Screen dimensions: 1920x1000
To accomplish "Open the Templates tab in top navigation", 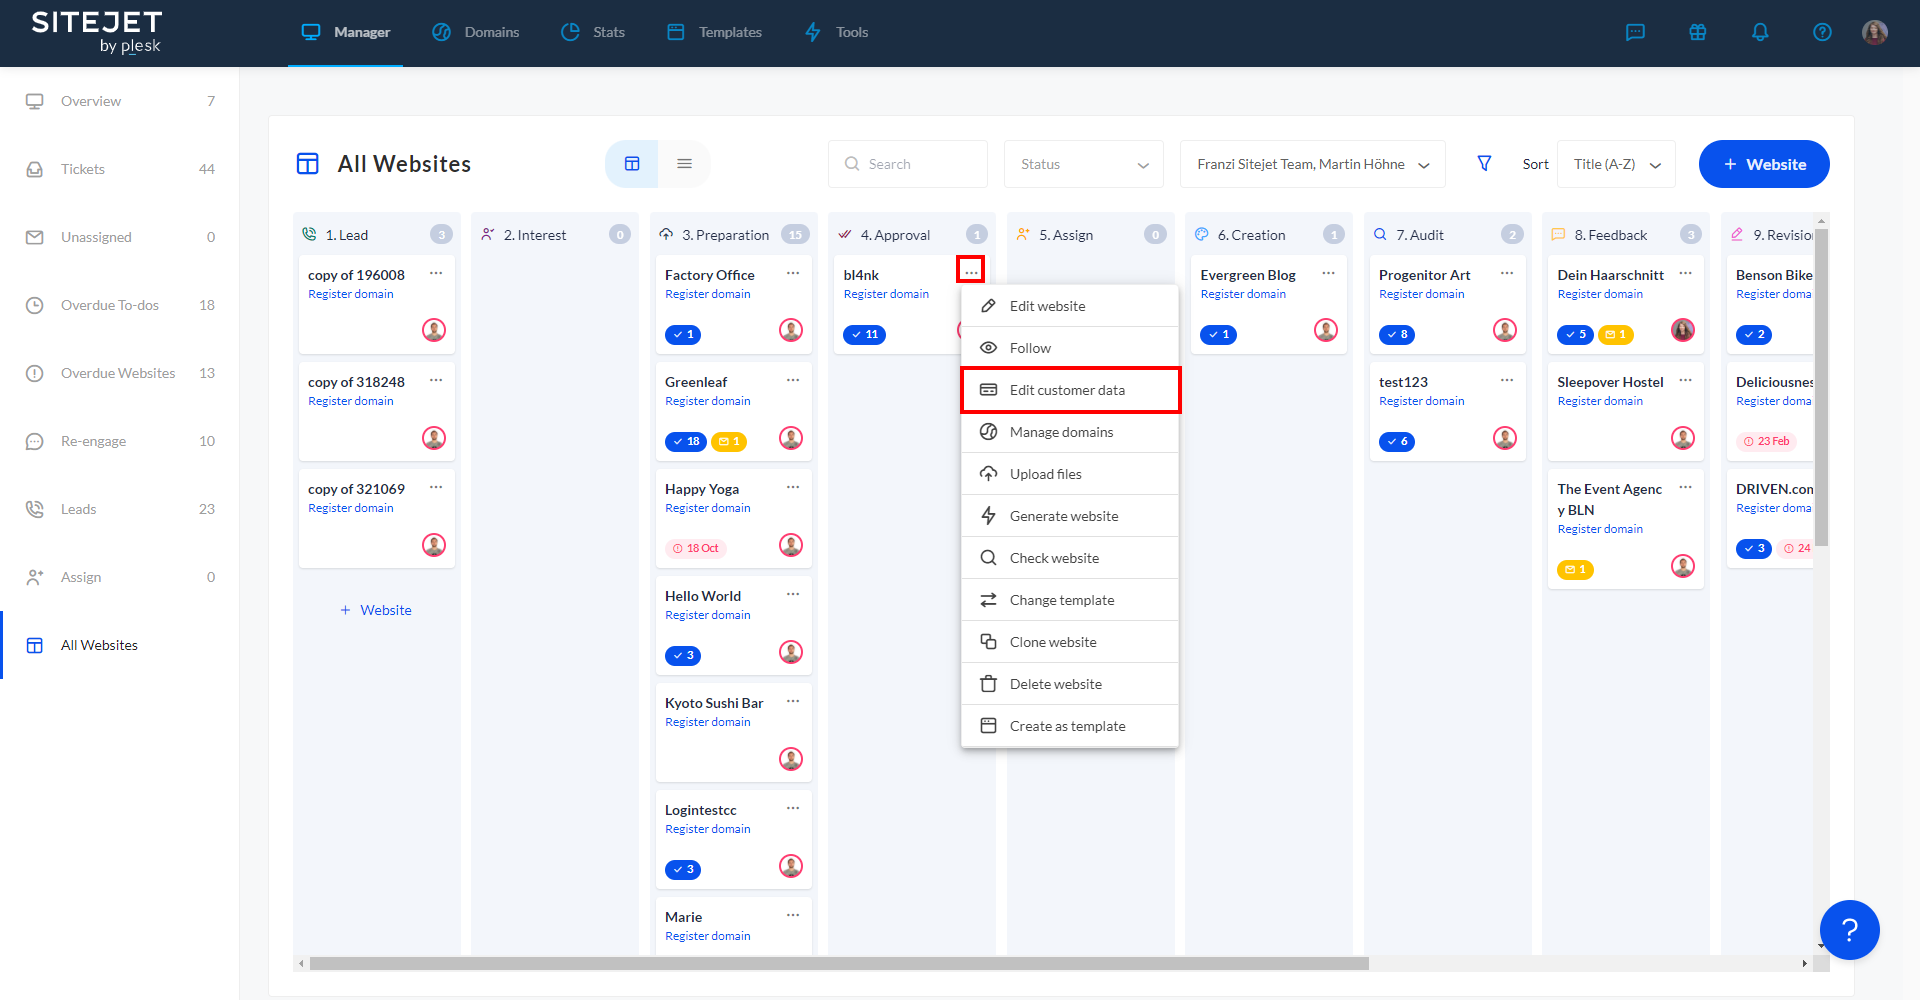I will point(715,32).
